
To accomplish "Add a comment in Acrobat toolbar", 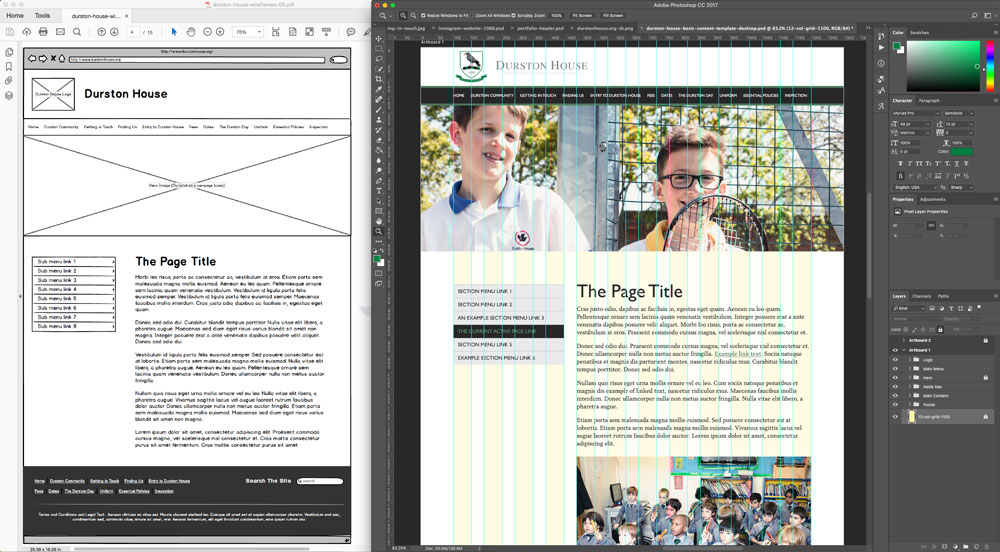I will (351, 31).
